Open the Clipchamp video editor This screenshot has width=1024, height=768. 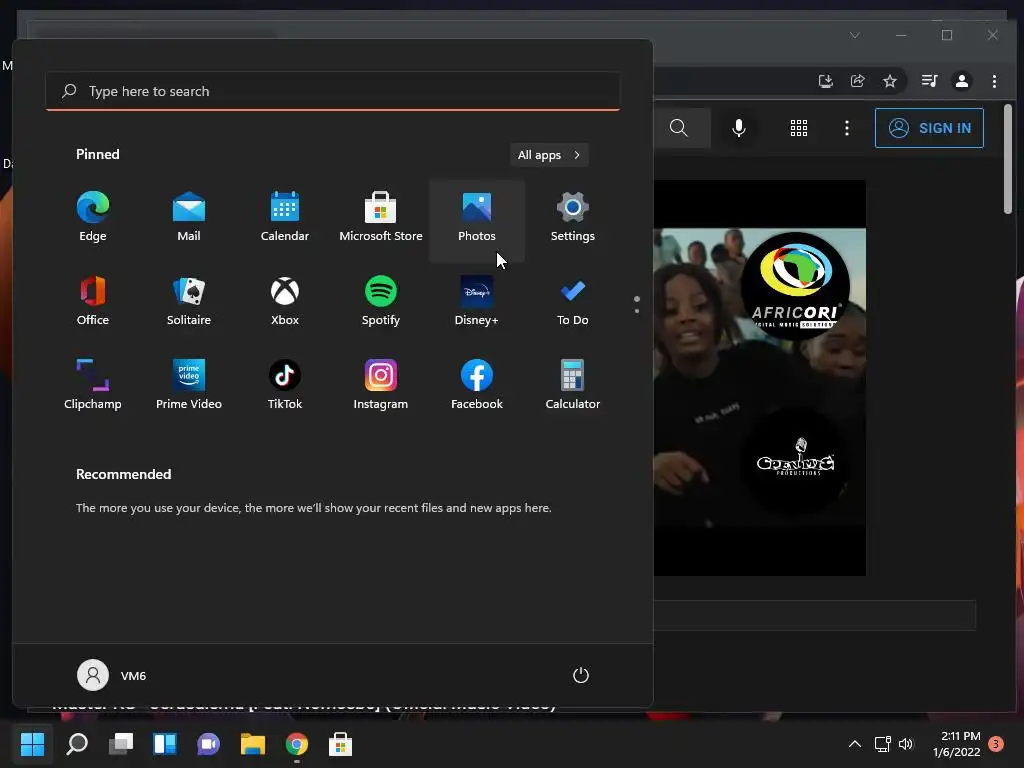coord(93,385)
